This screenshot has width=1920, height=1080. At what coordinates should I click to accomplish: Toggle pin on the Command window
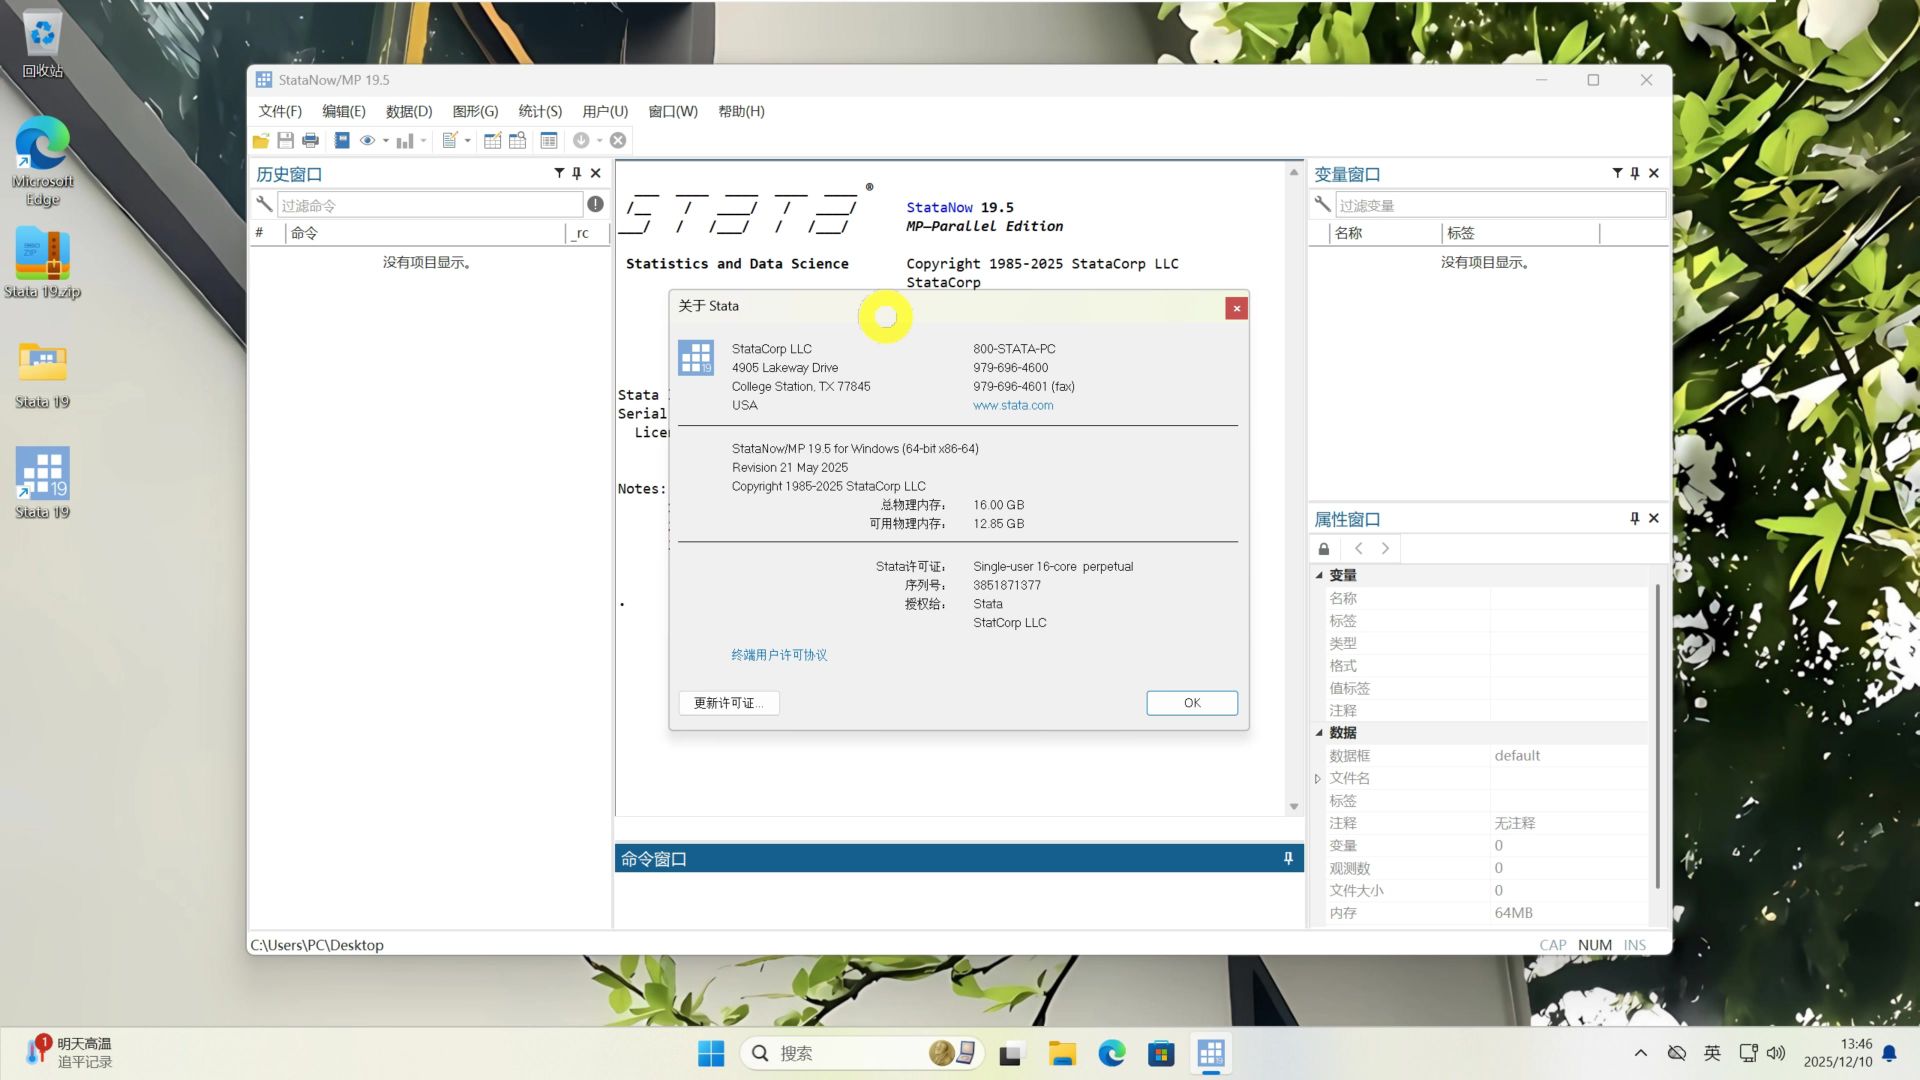1288,859
